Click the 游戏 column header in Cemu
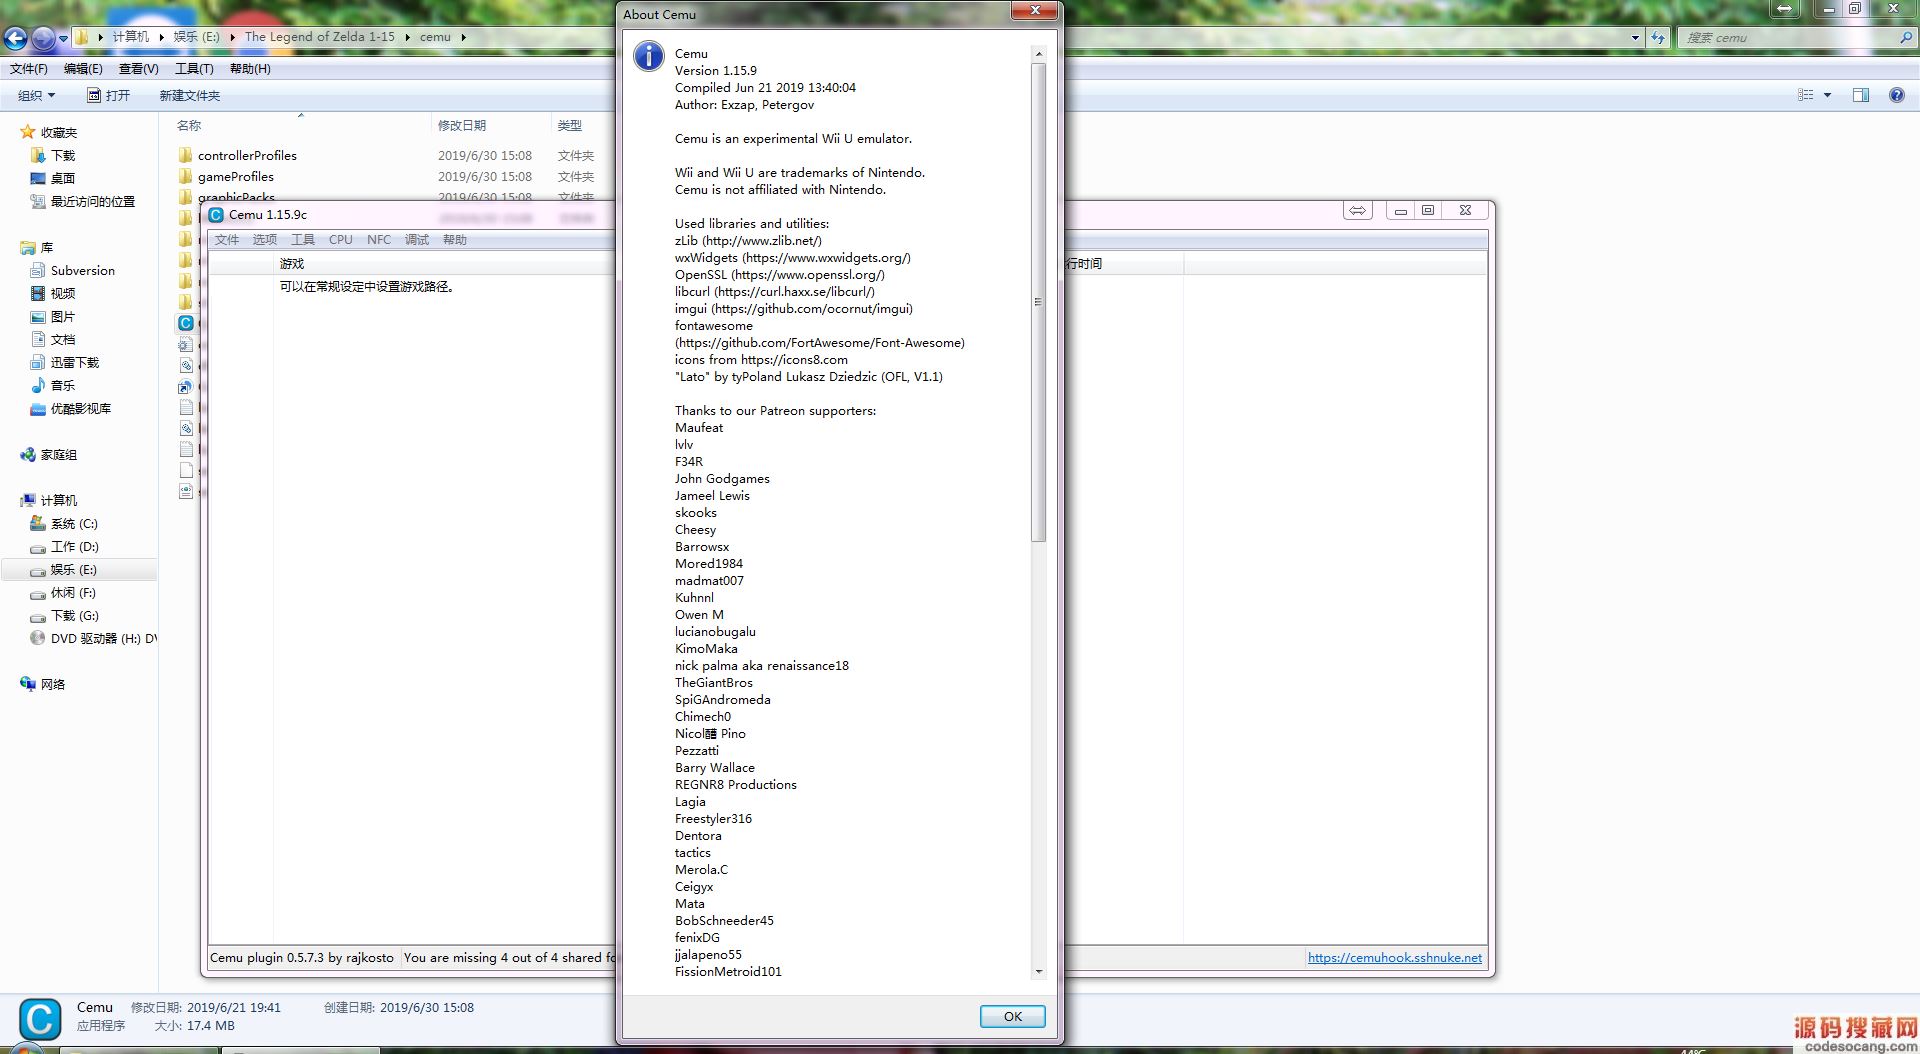 click(x=291, y=264)
